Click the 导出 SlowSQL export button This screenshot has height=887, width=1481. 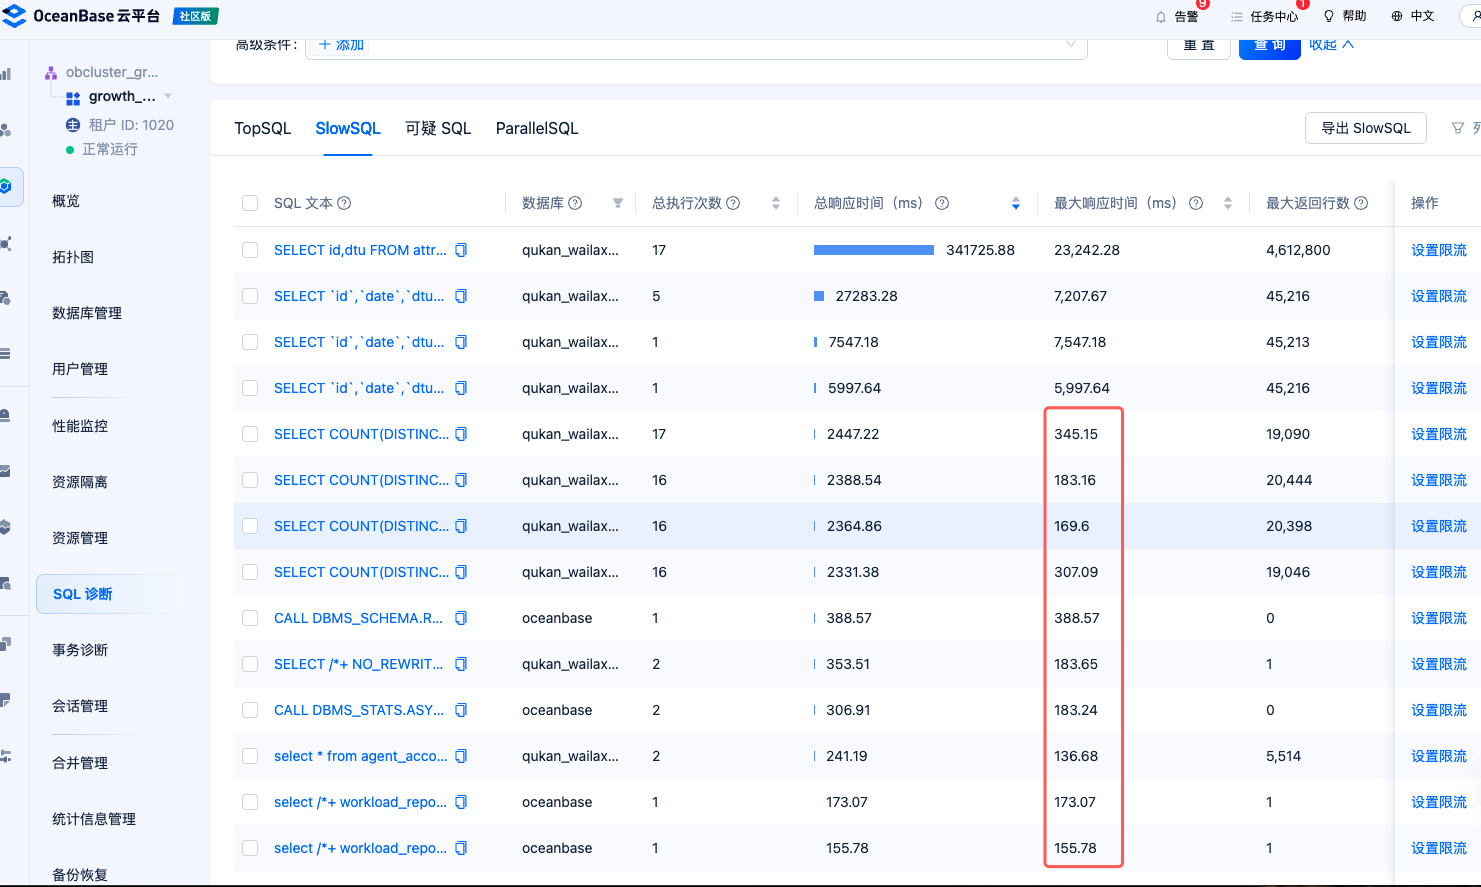[x=1366, y=128]
